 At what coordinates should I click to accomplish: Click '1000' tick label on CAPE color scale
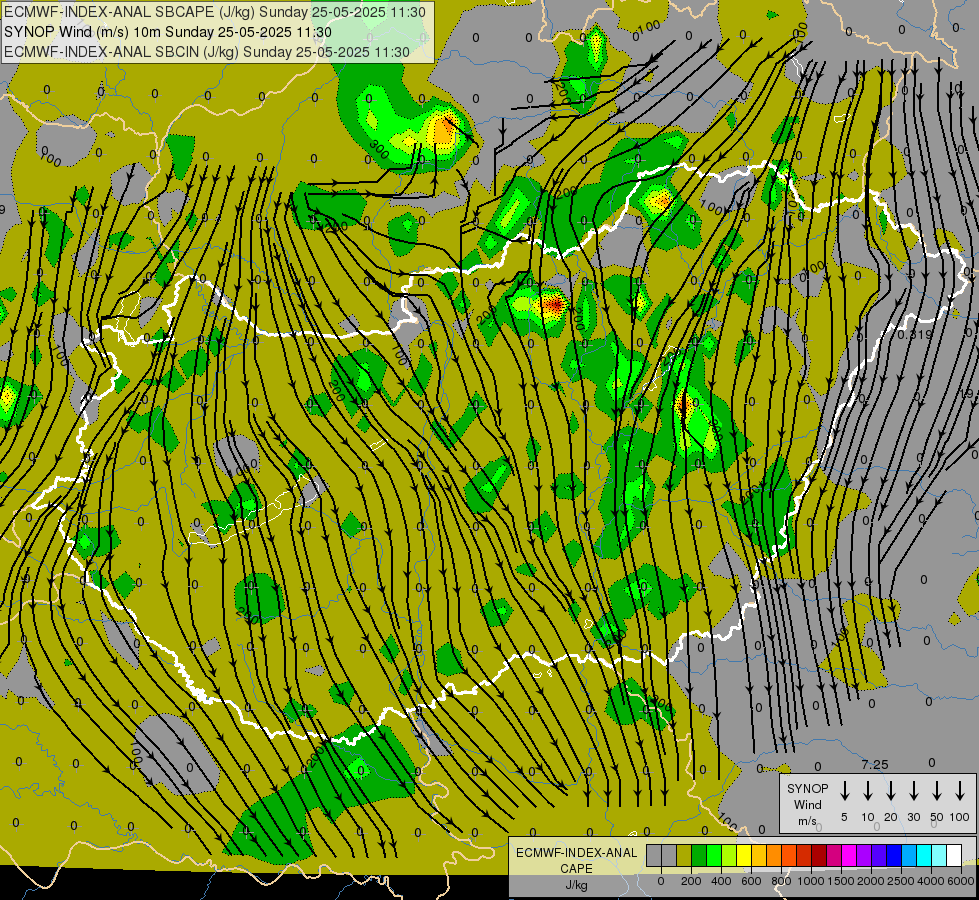click(x=811, y=881)
